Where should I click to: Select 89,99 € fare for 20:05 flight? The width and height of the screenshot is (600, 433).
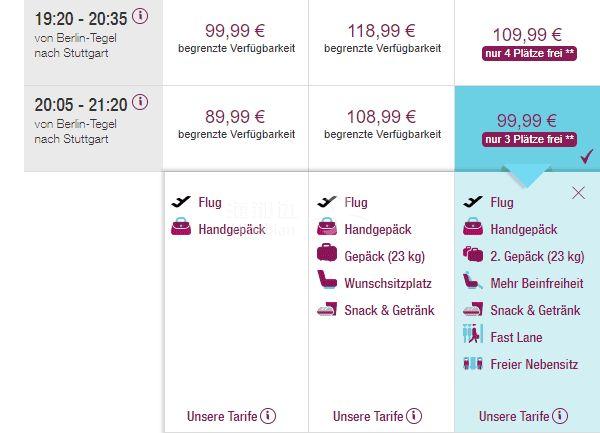point(236,129)
